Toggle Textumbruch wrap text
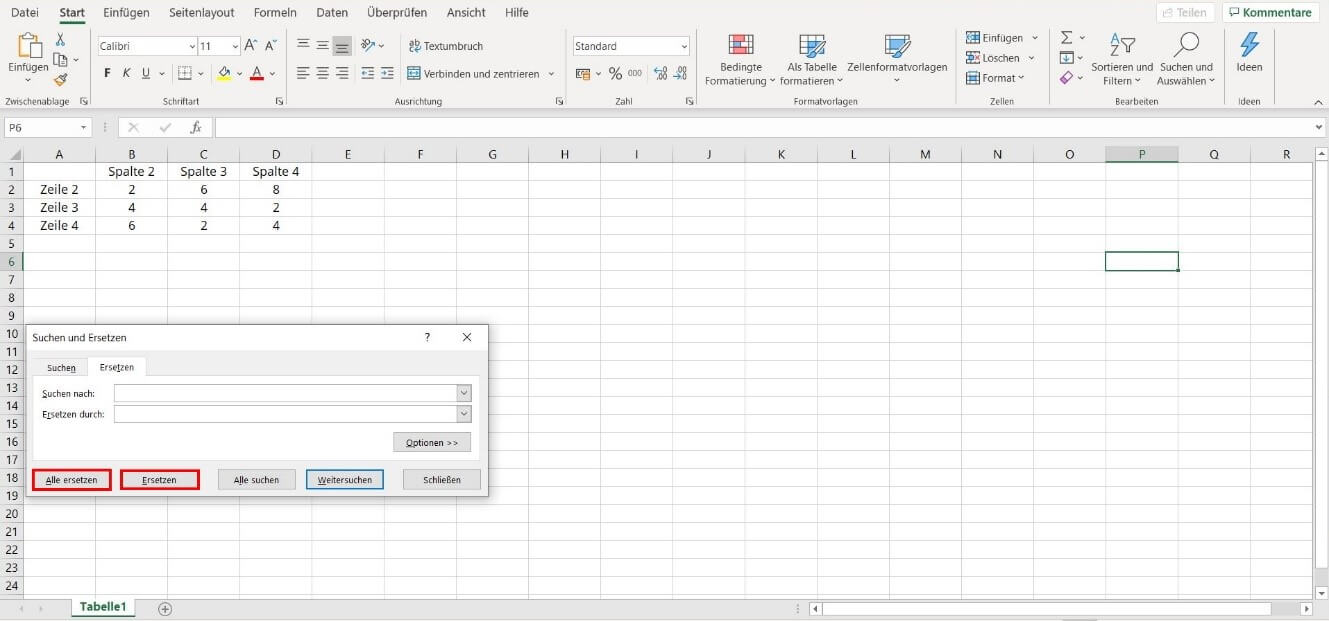This screenshot has height=621, width=1329. (445, 46)
